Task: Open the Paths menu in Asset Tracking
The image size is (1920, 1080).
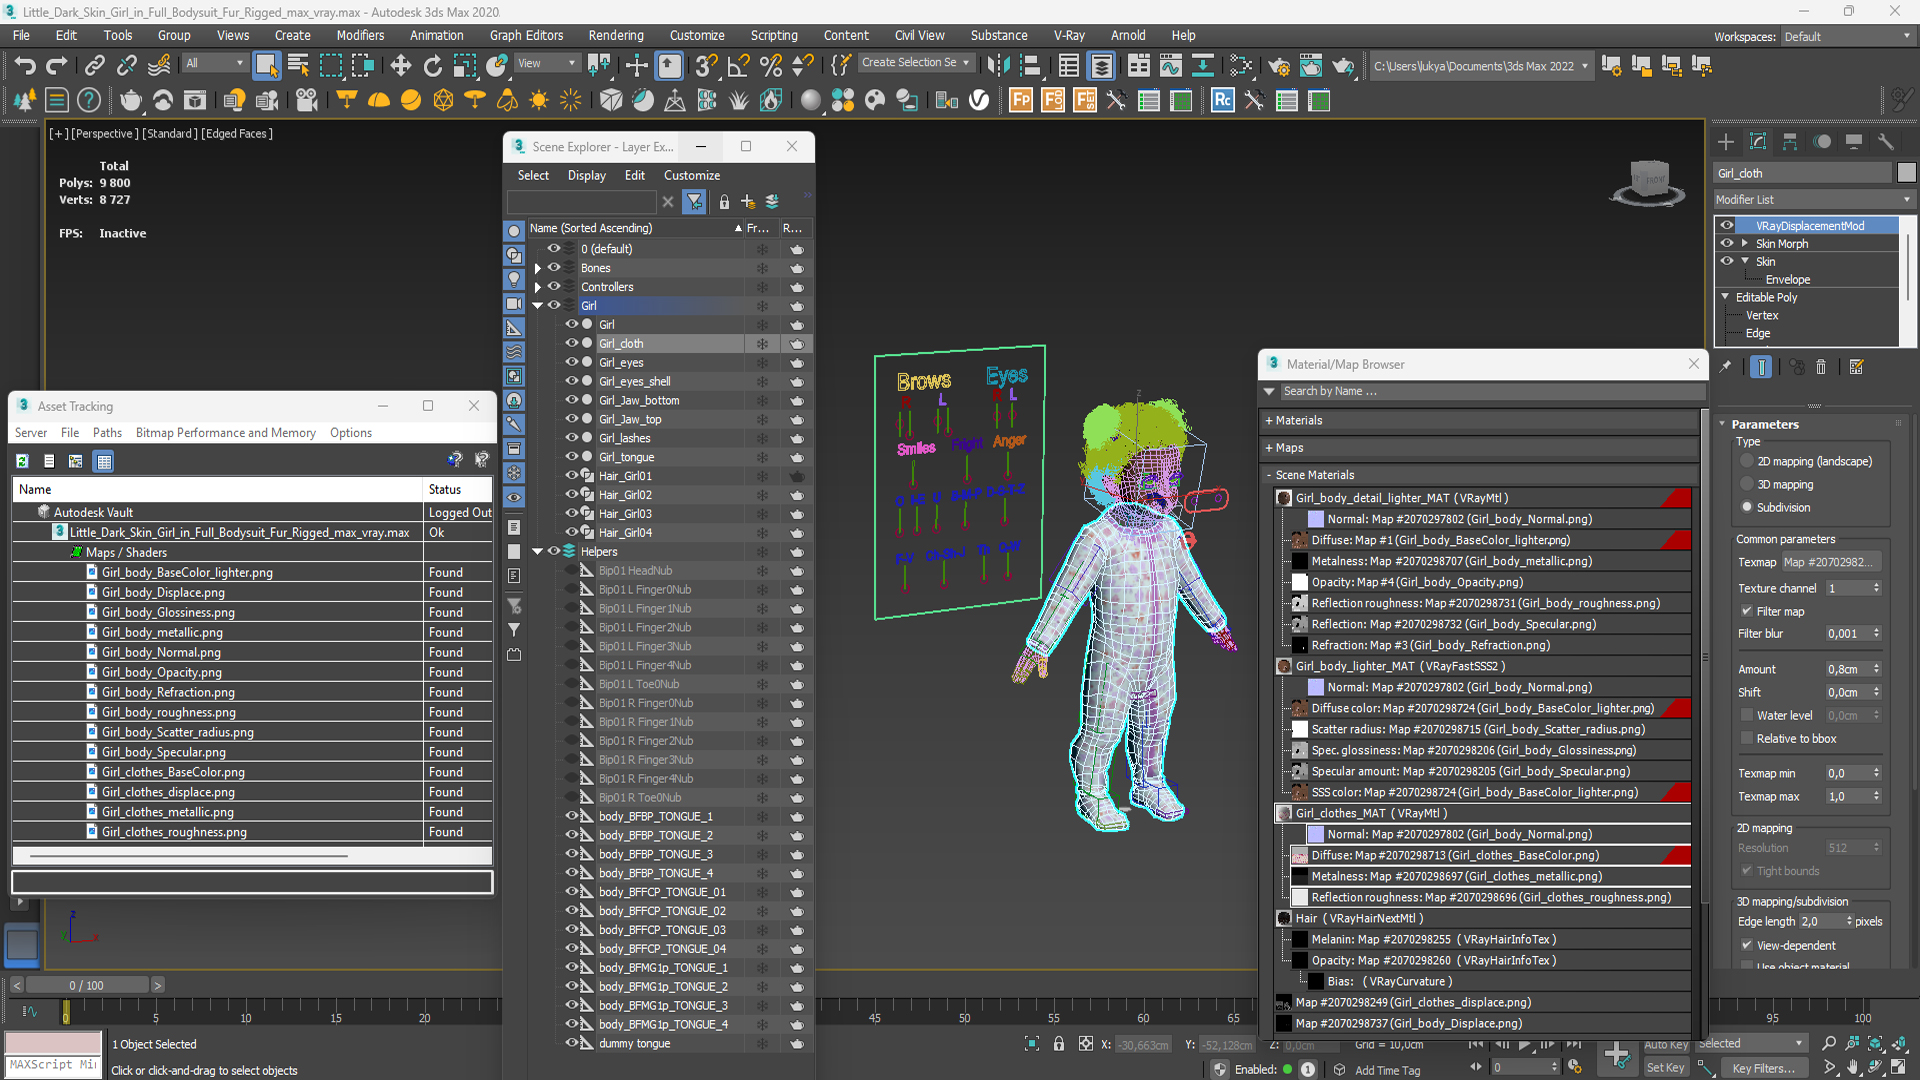Action: (107, 433)
